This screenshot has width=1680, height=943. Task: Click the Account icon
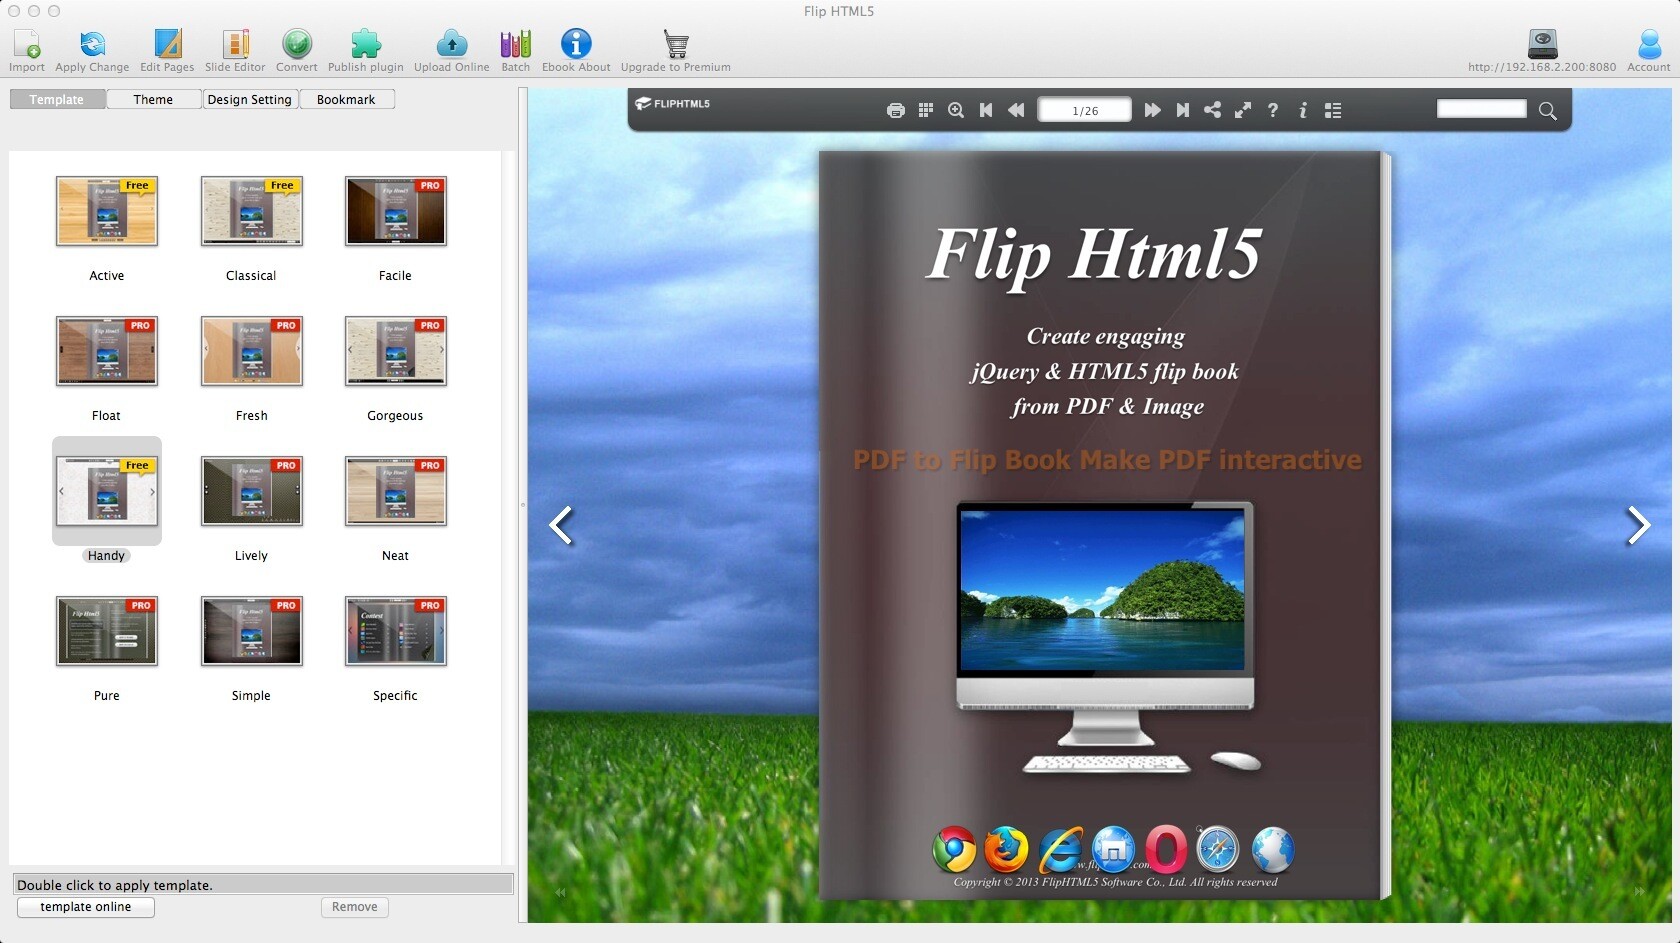click(x=1649, y=45)
